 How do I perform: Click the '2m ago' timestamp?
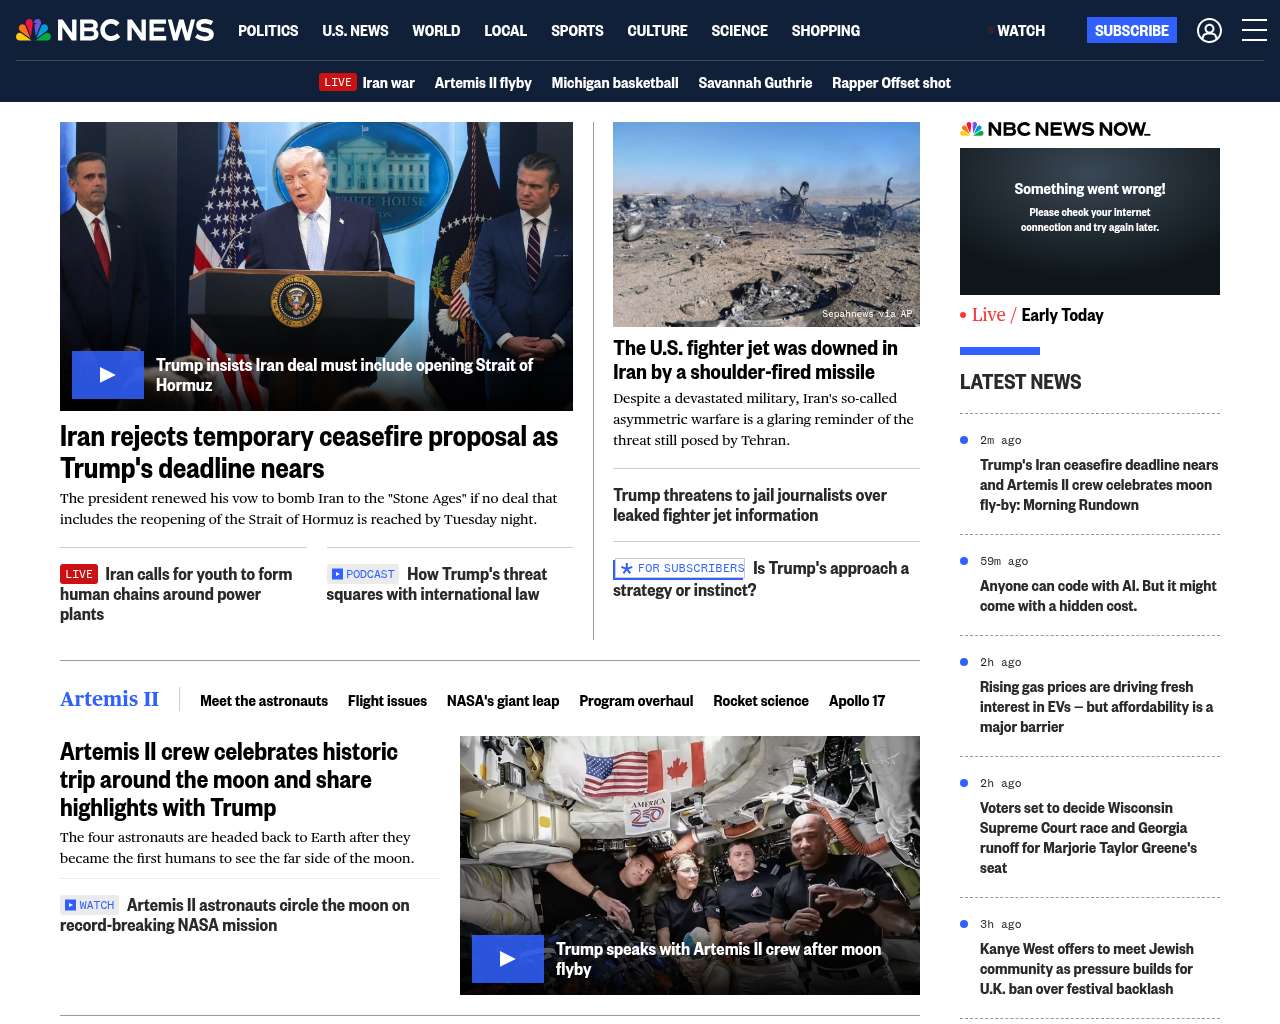click(1001, 440)
